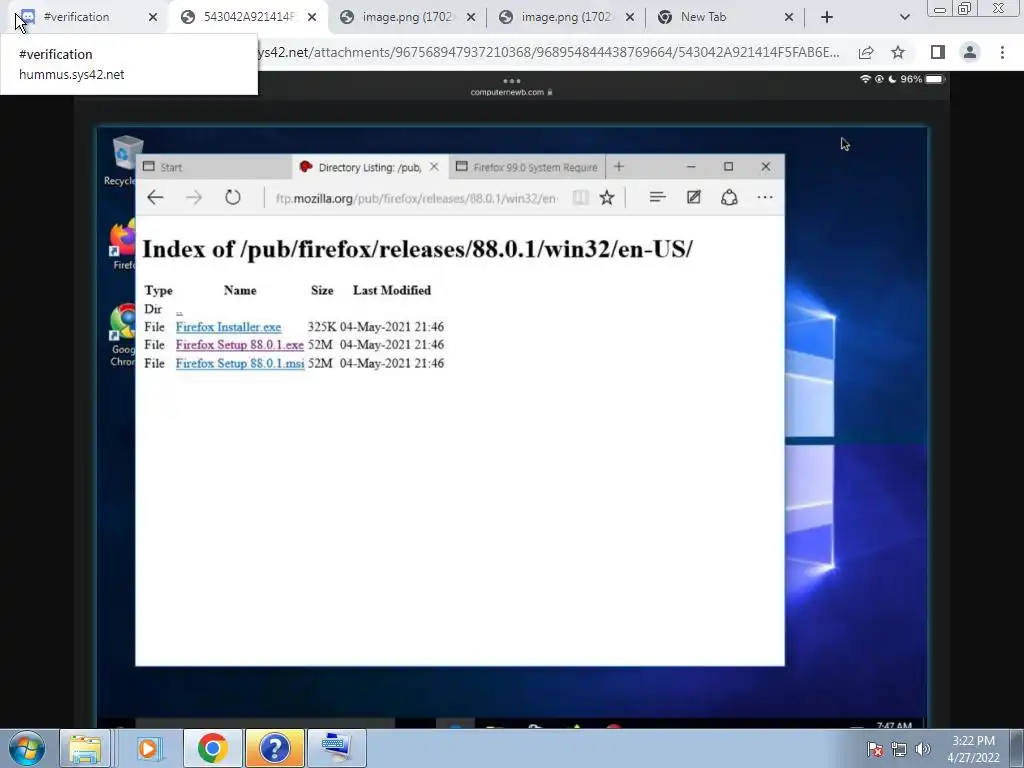Image resolution: width=1024 pixels, height=768 pixels.
Task: Switch to Chrome in the taskbar
Action: pos(212,748)
